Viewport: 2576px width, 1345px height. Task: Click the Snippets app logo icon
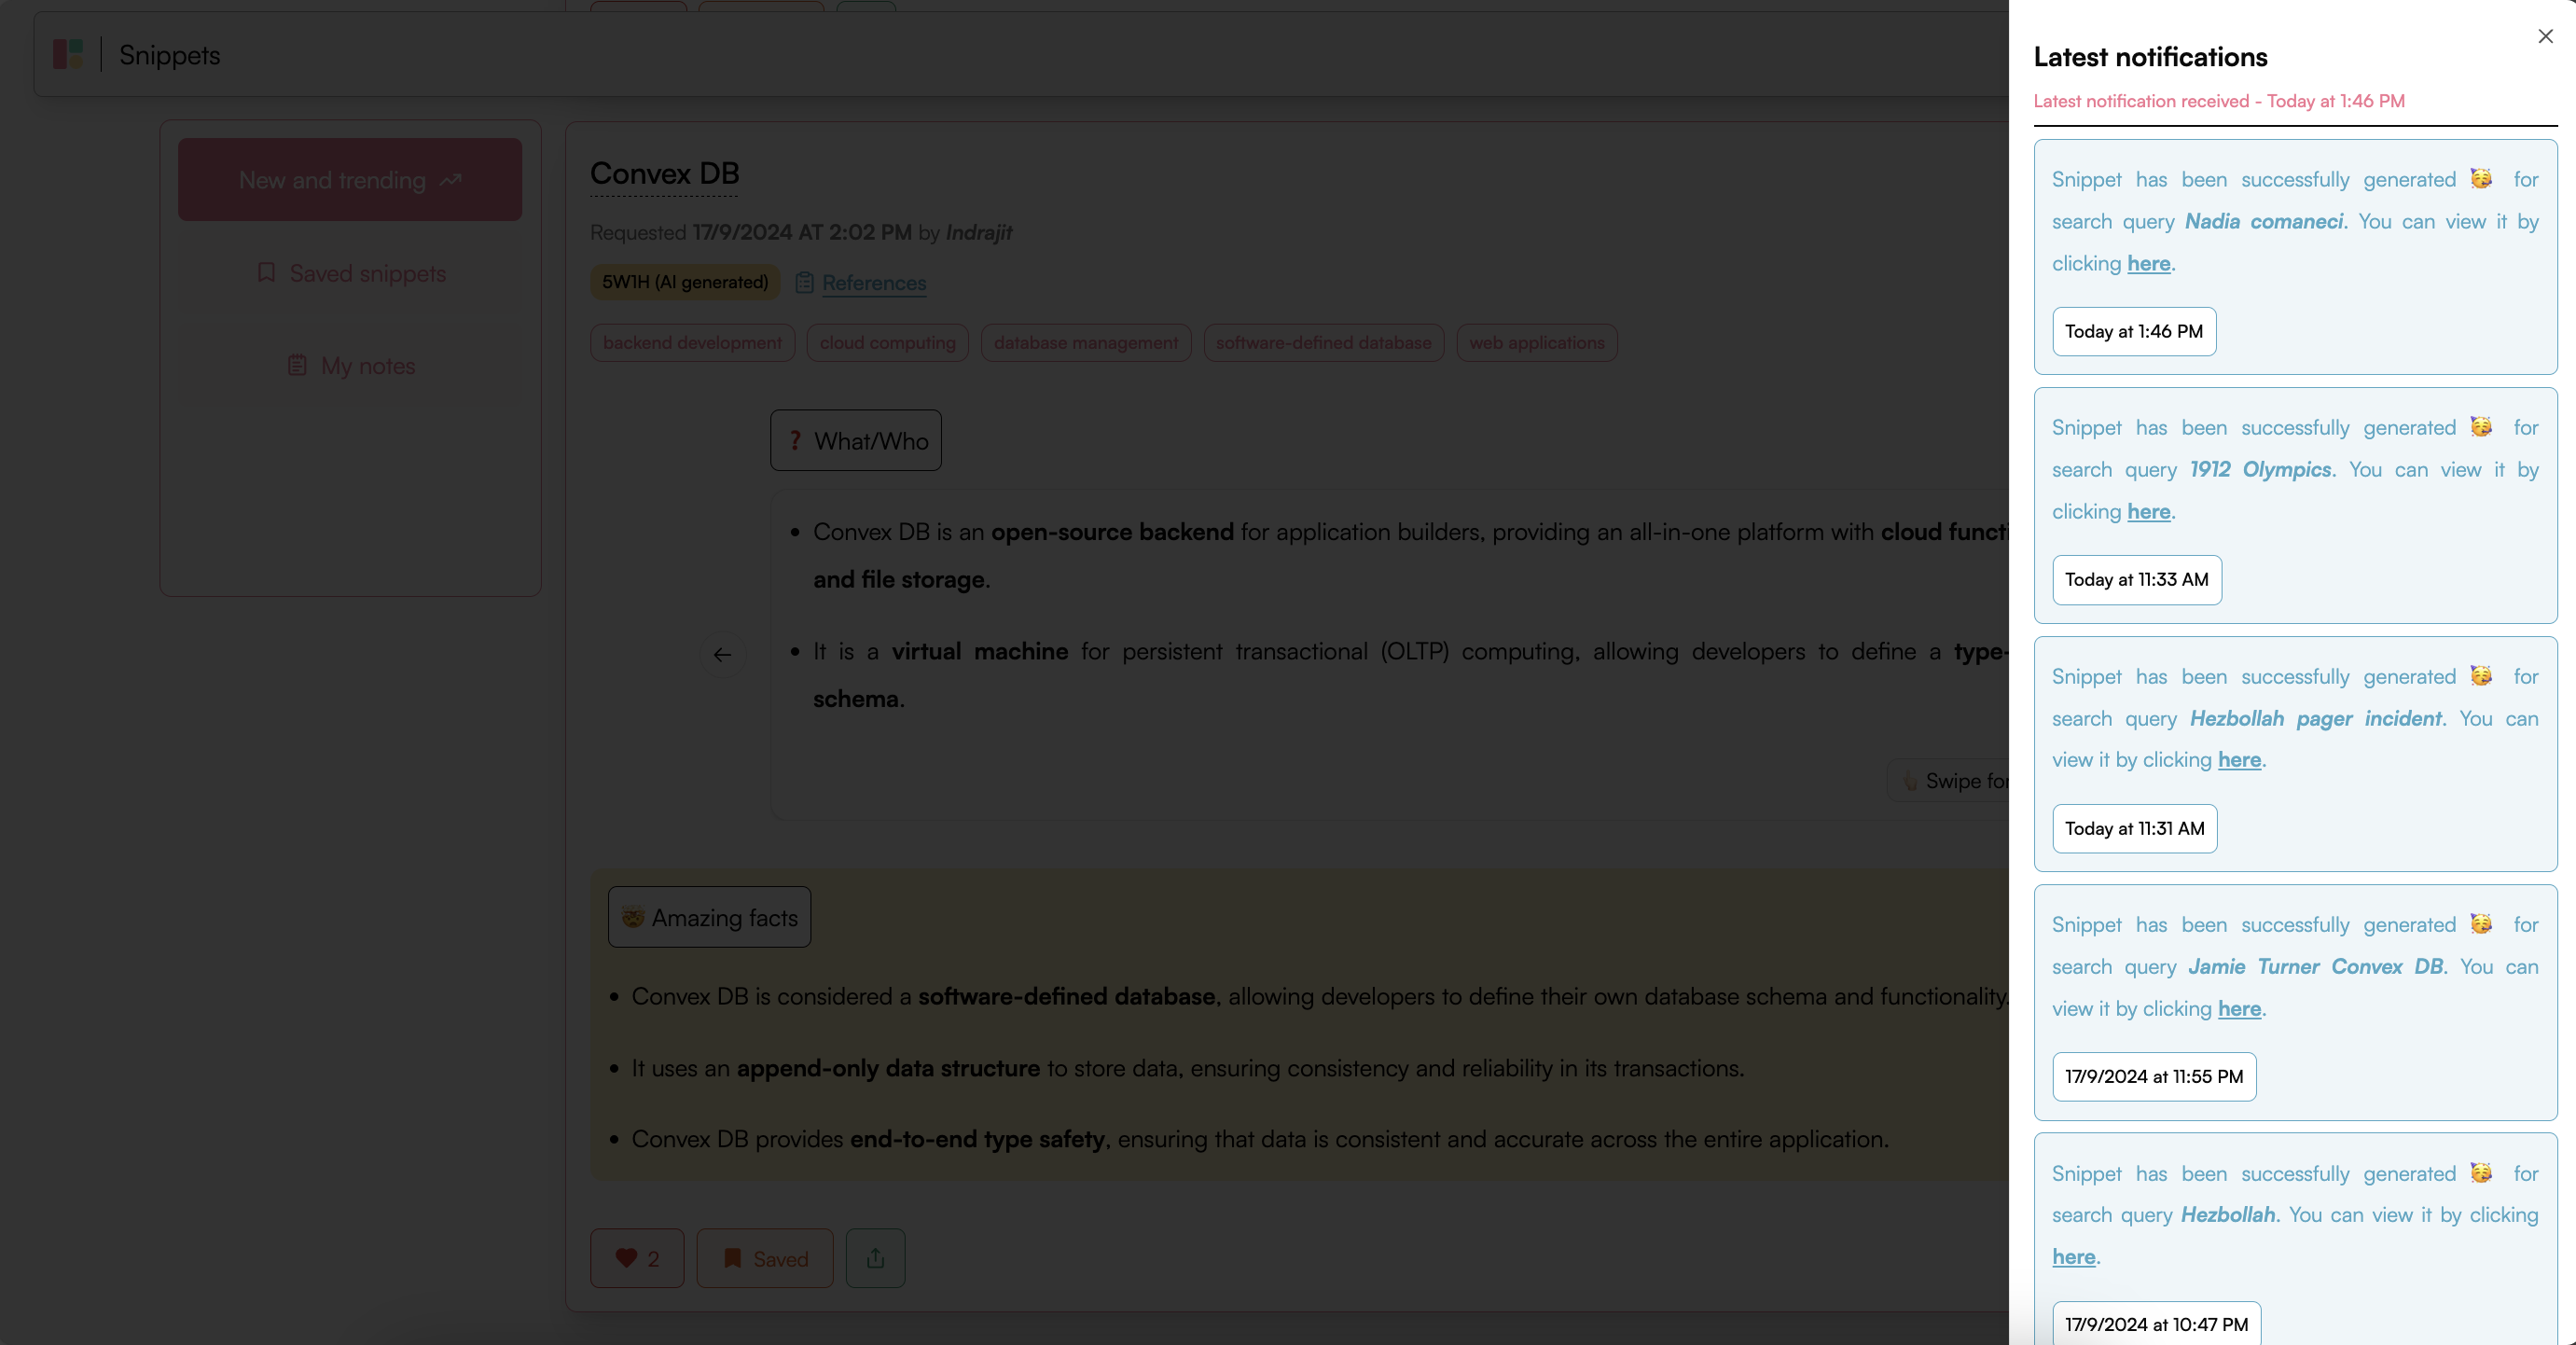68,54
